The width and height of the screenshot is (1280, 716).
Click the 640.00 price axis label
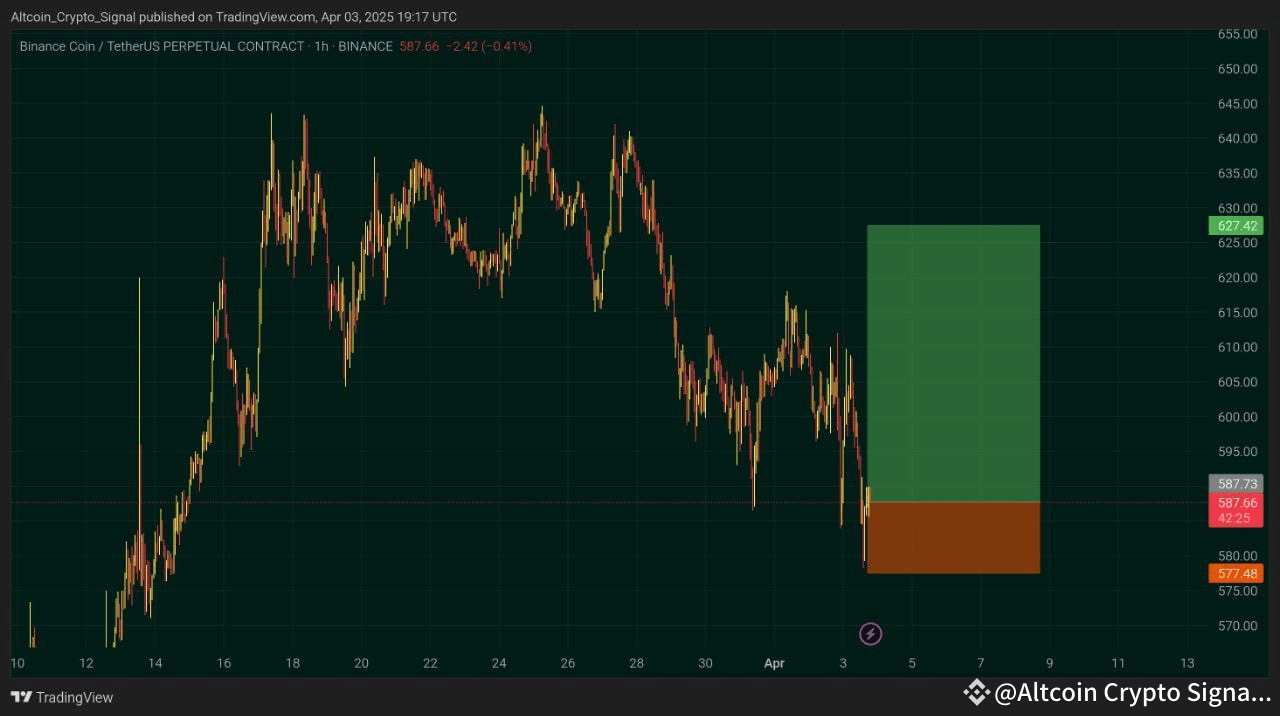[x=1237, y=139]
